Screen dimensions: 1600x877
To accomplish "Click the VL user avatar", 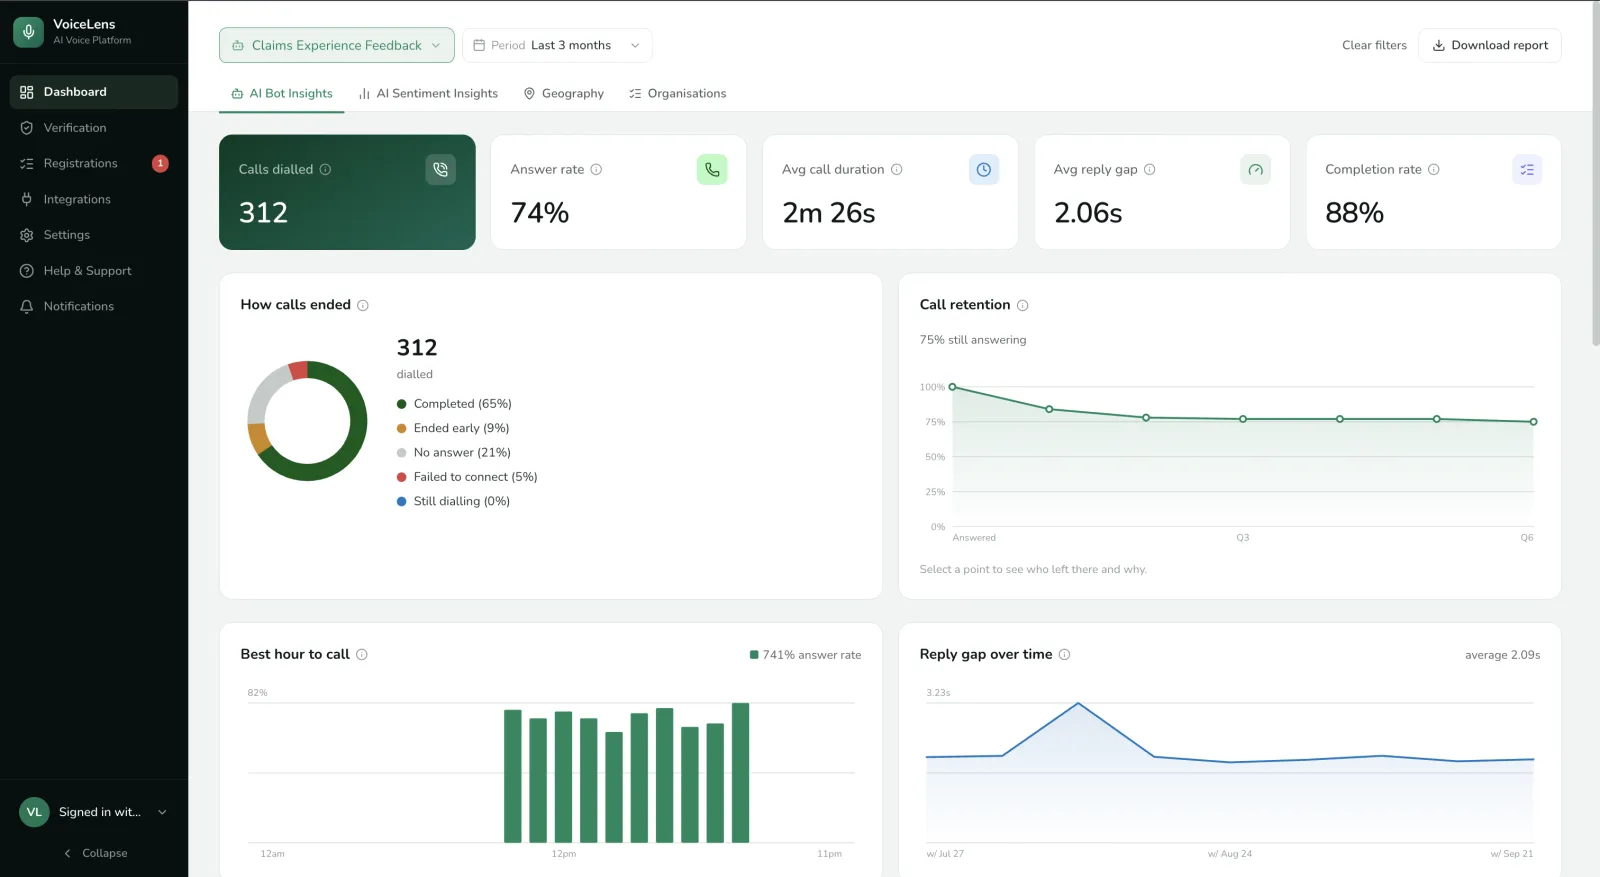I will [34, 812].
